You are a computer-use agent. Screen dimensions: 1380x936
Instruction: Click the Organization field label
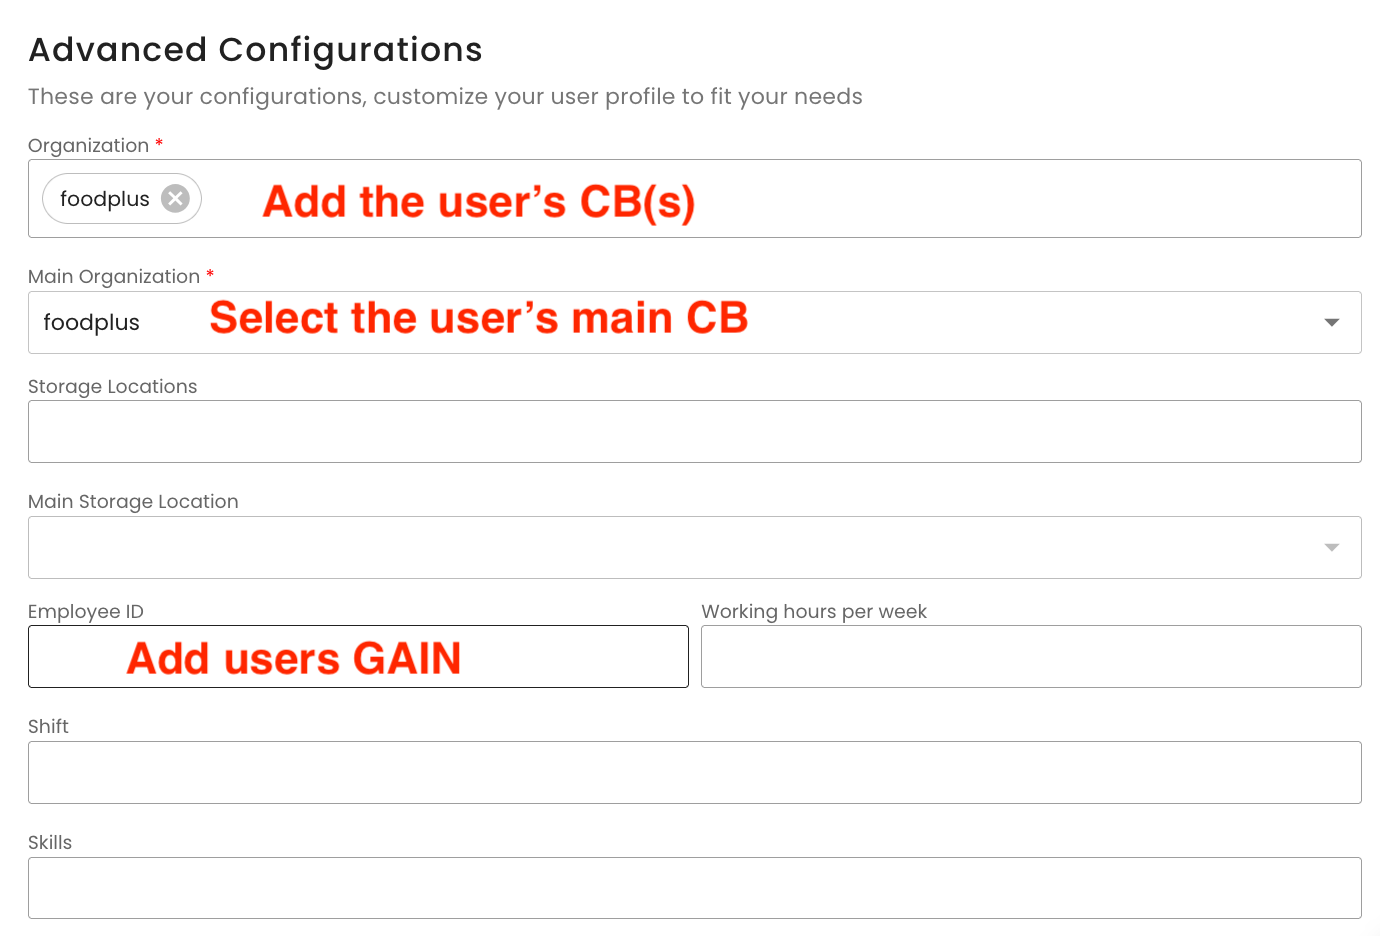point(88,146)
